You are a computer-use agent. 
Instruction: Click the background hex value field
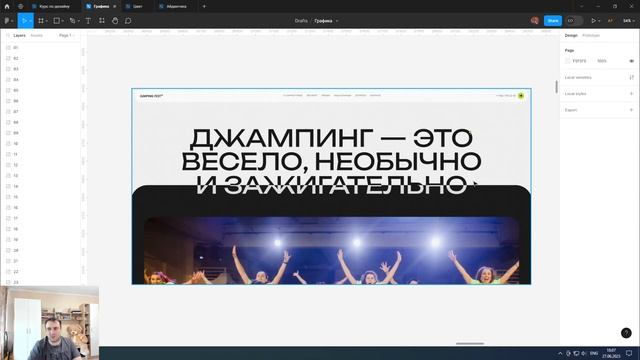pos(580,61)
